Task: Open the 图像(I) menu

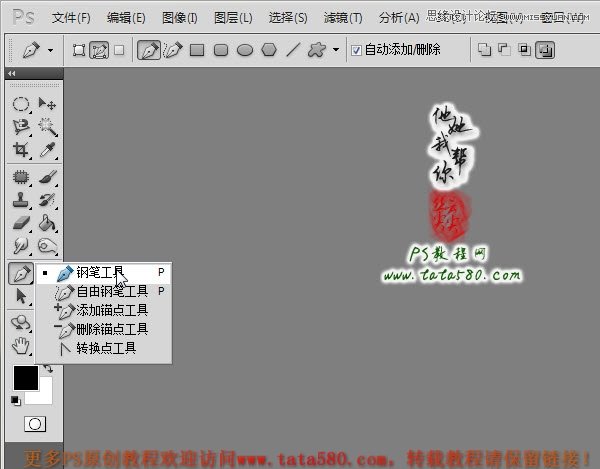Action: point(179,18)
